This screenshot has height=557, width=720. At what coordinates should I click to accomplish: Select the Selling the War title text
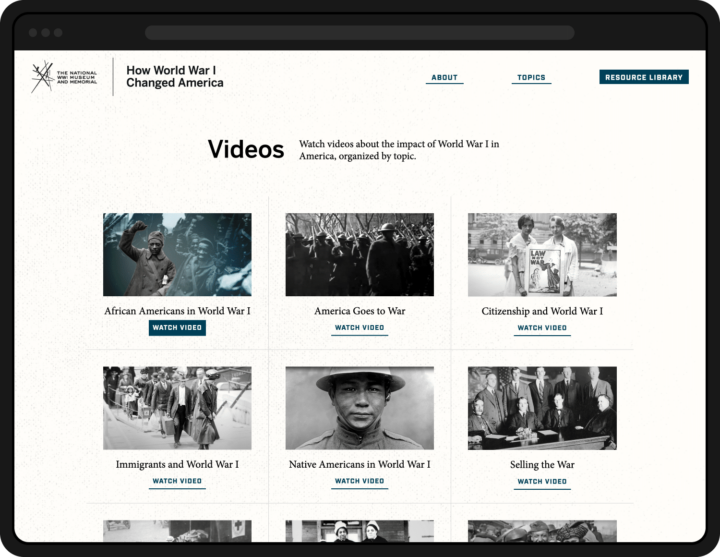542,464
